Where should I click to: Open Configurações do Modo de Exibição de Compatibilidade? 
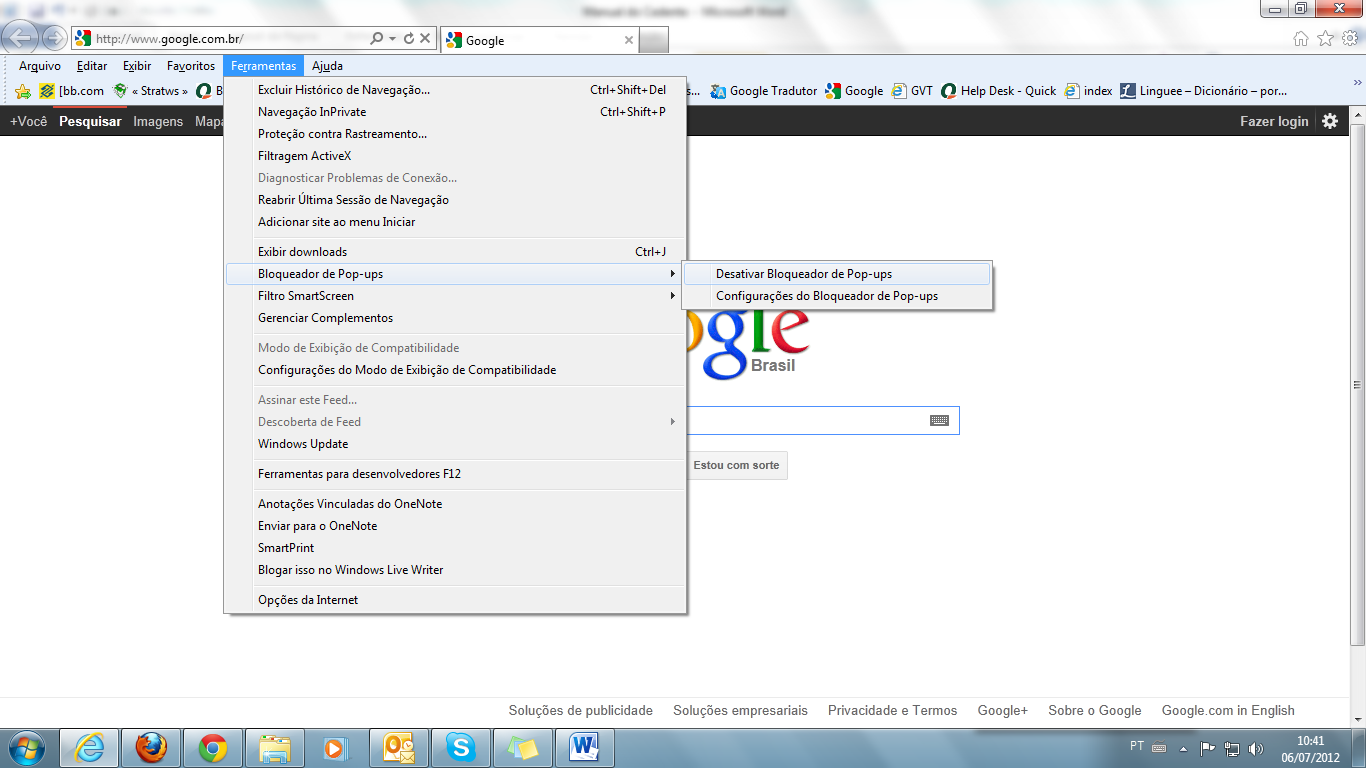pyautogui.click(x=455, y=370)
